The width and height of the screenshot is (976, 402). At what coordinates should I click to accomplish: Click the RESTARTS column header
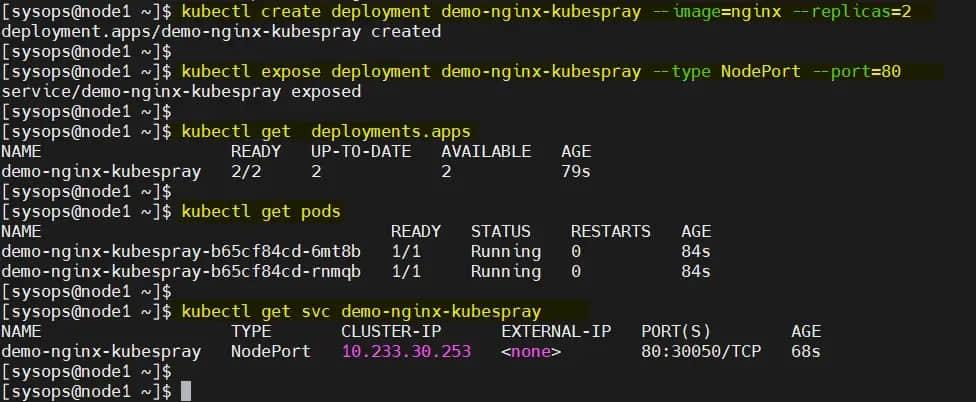pos(610,231)
